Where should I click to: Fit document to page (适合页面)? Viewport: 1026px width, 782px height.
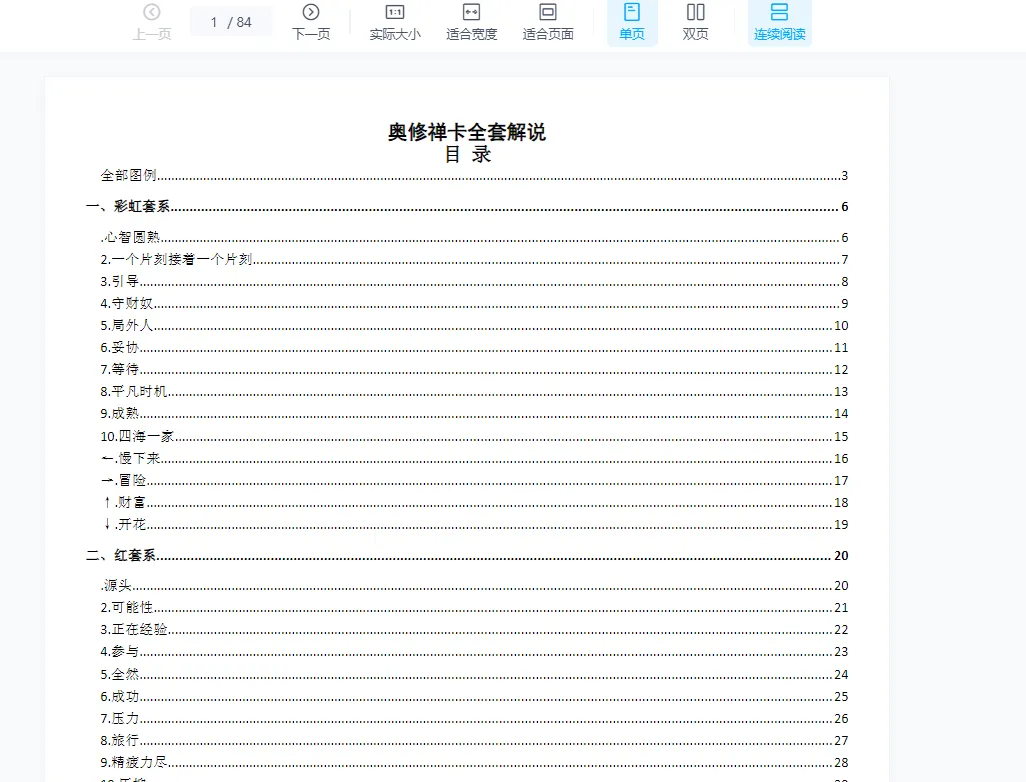point(548,22)
